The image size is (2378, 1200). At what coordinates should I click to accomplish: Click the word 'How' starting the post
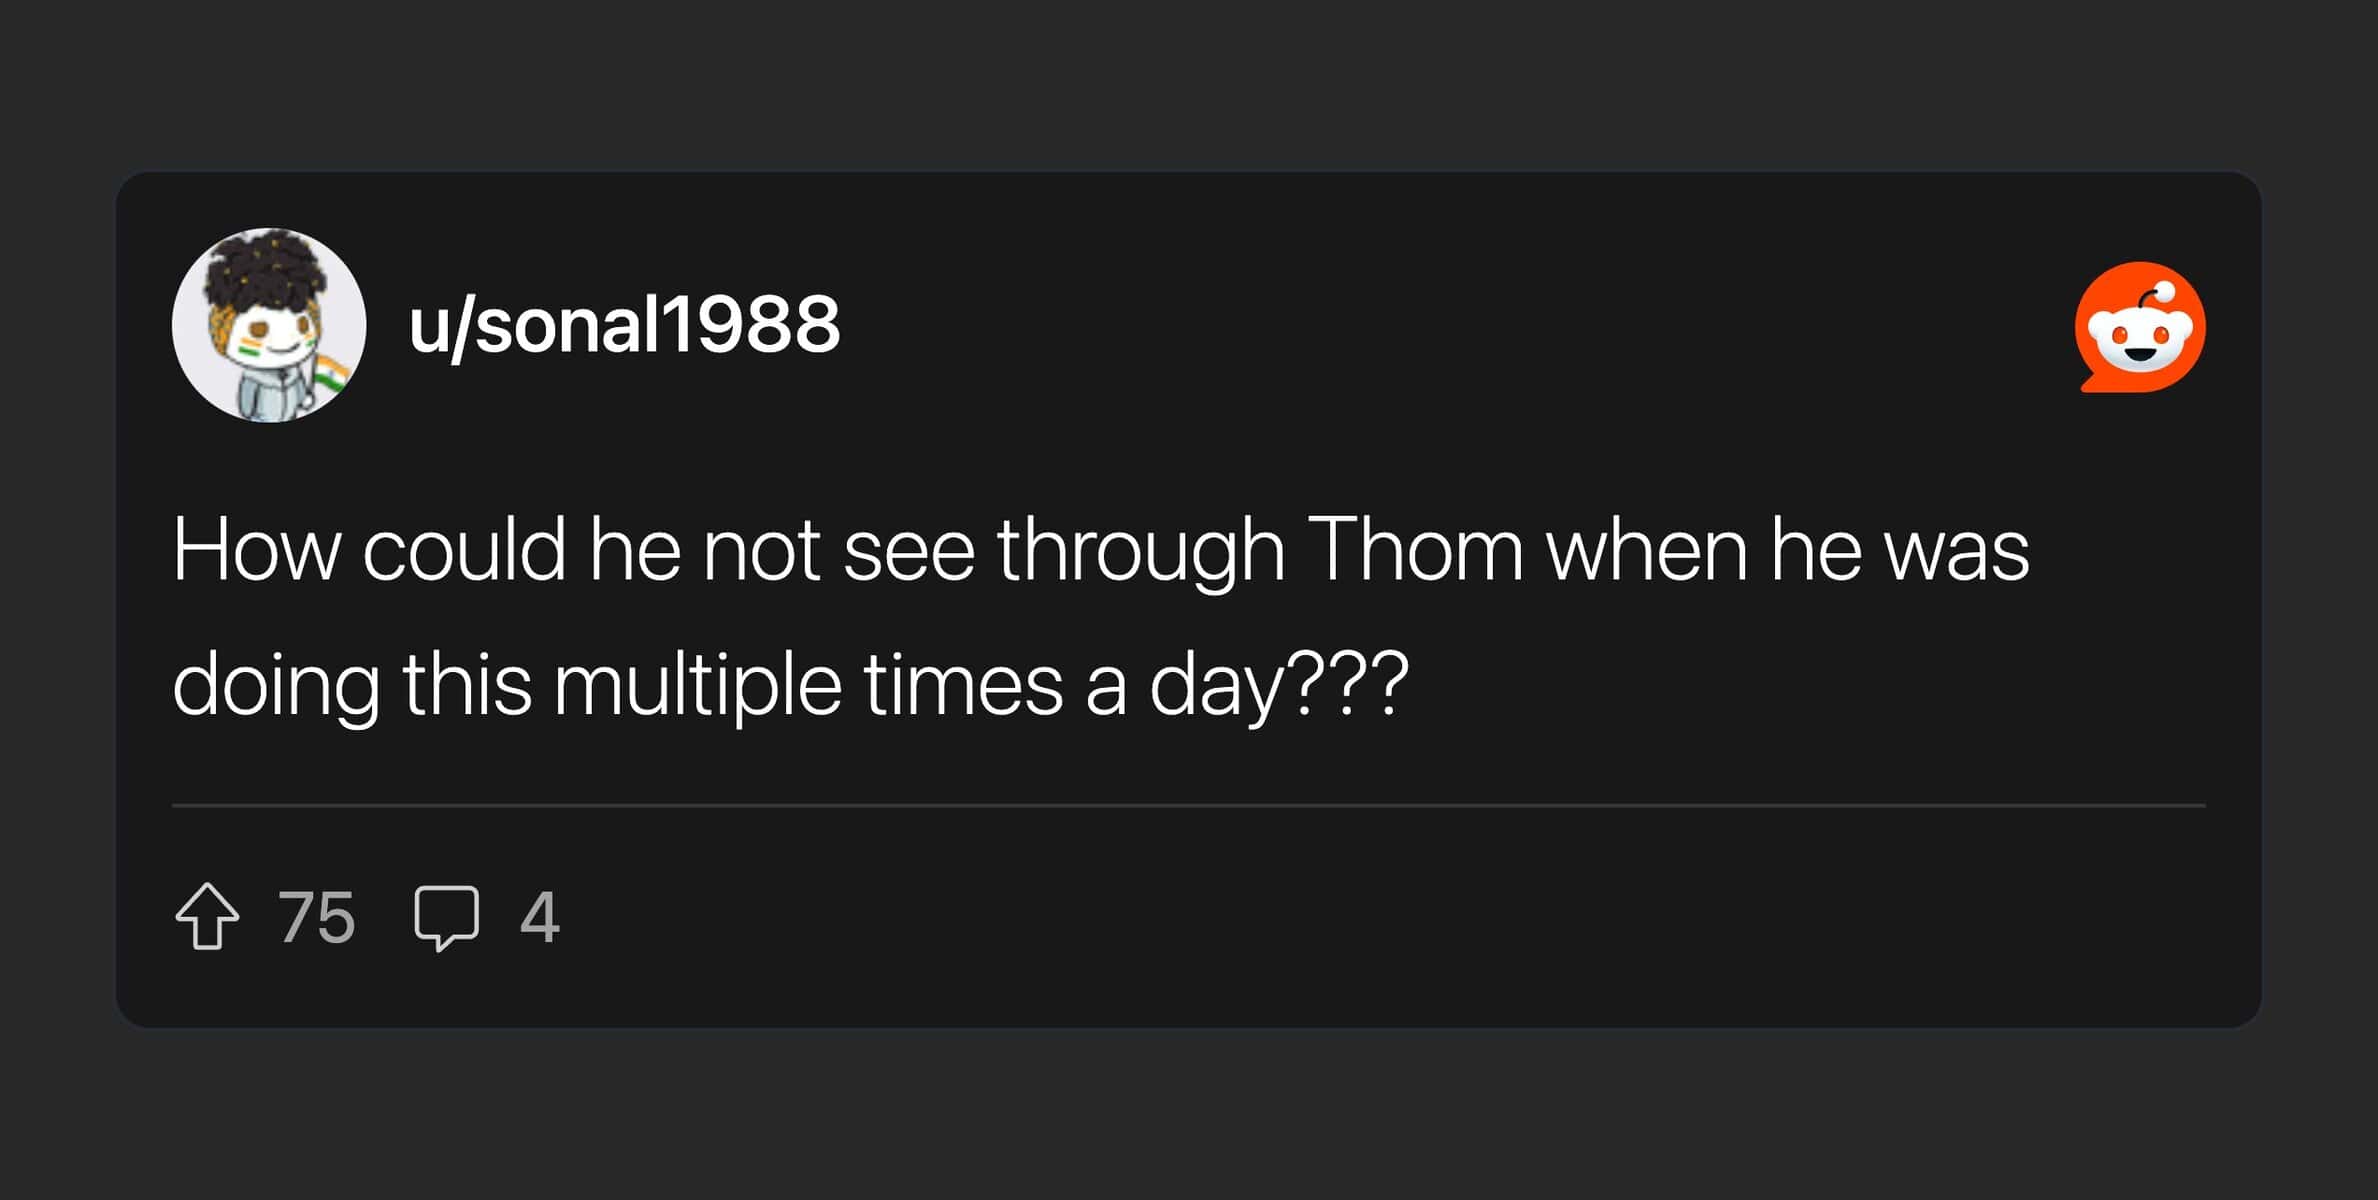click(x=256, y=549)
